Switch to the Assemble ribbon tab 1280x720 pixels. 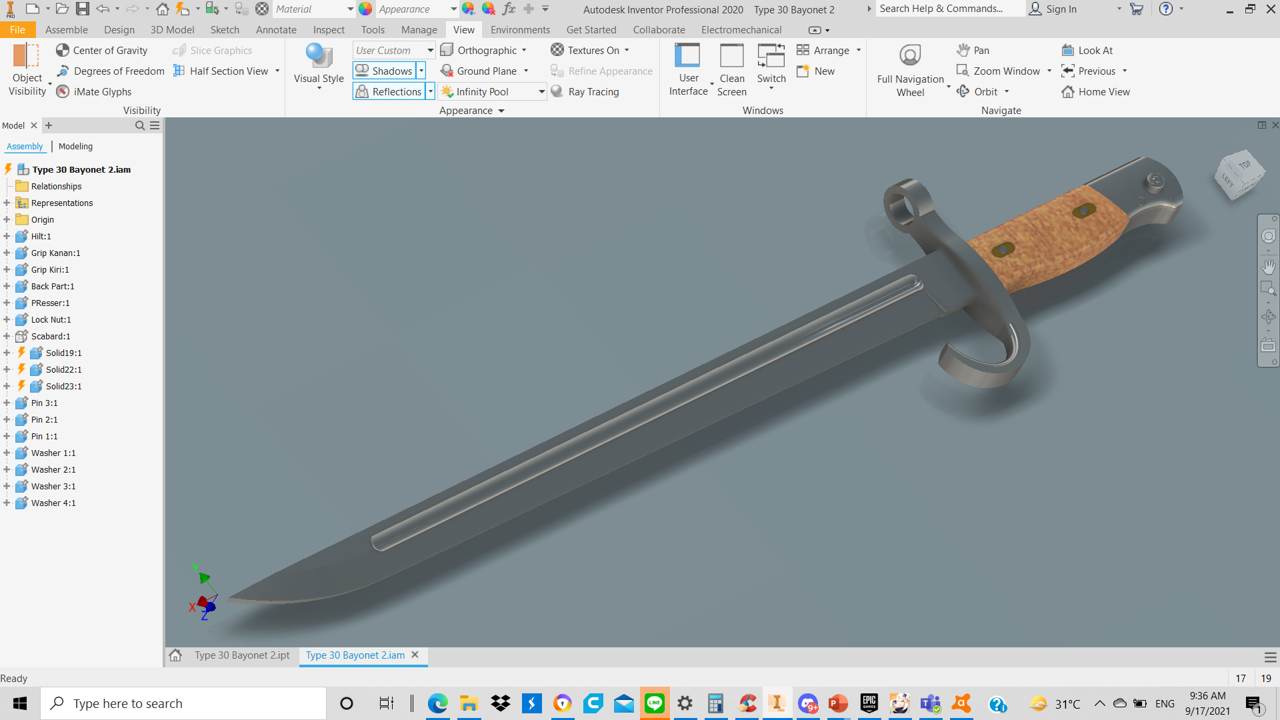coord(67,30)
